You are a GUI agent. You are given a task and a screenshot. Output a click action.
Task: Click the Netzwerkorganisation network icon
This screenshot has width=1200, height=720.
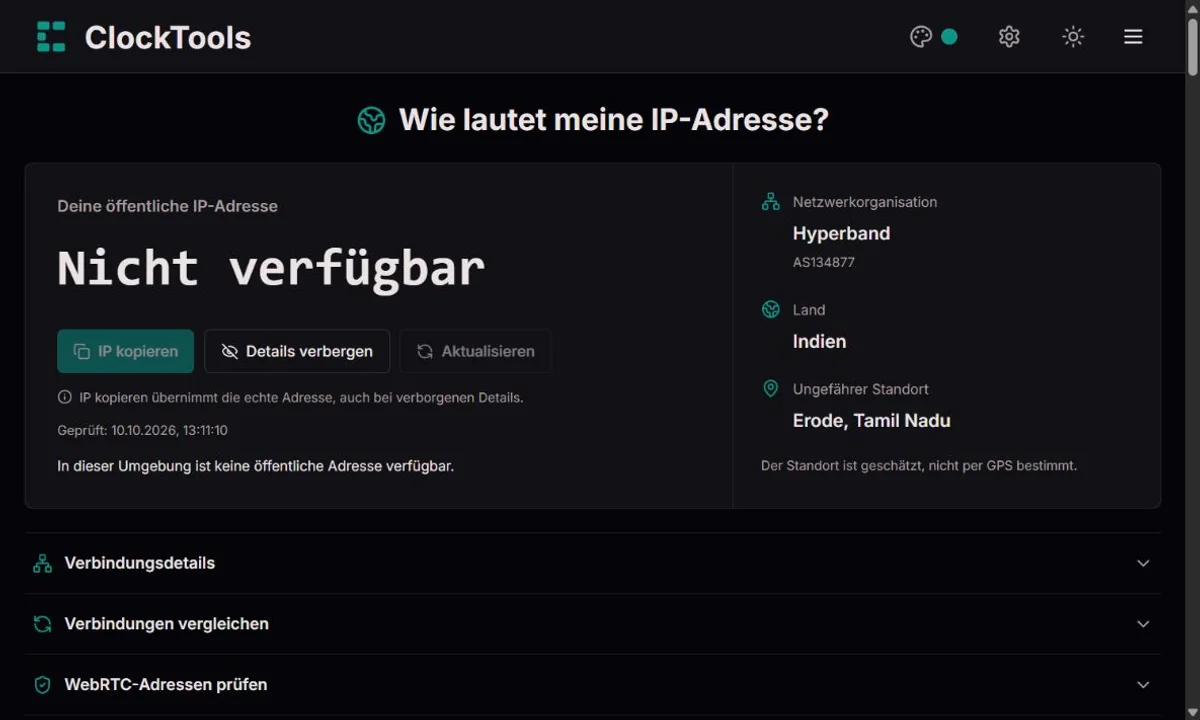click(x=771, y=202)
